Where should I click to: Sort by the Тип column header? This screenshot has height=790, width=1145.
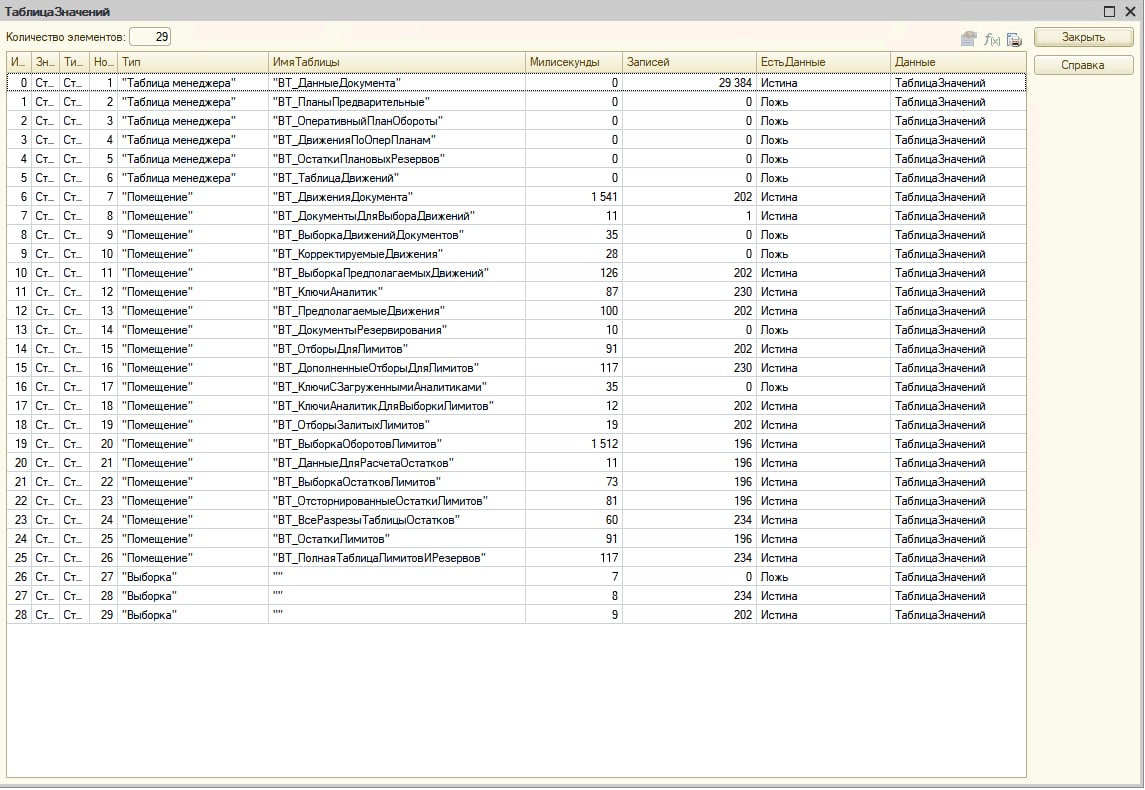193,62
